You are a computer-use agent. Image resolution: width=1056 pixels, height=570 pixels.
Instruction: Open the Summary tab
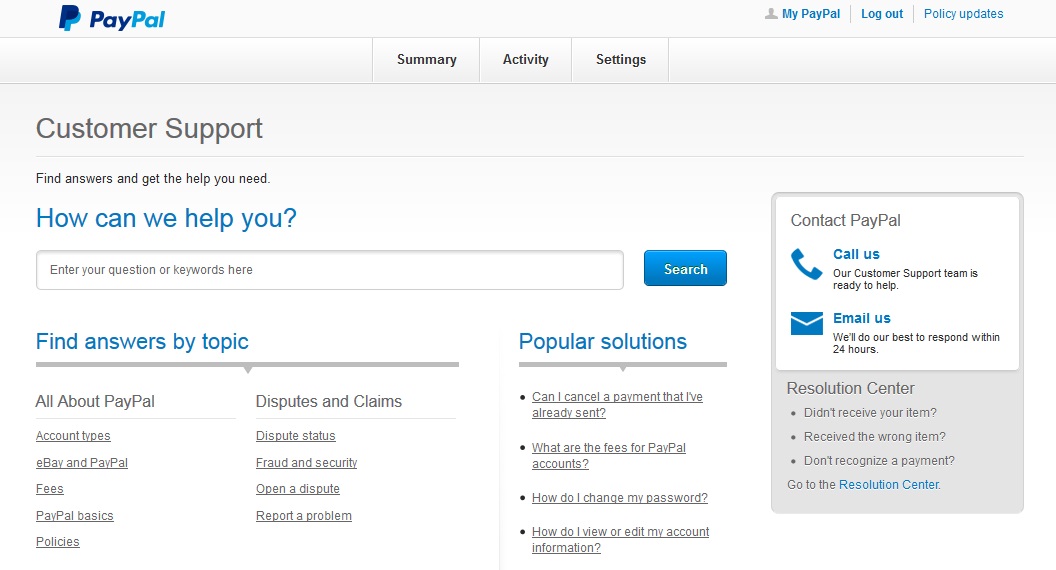pos(426,60)
